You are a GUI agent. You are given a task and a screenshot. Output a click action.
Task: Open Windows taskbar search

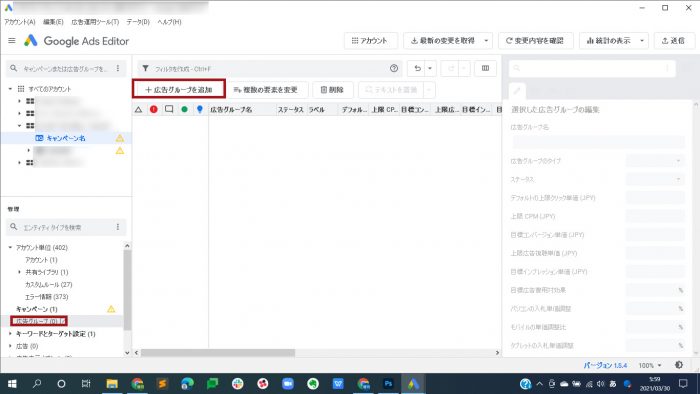pyautogui.click(x=37, y=384)
